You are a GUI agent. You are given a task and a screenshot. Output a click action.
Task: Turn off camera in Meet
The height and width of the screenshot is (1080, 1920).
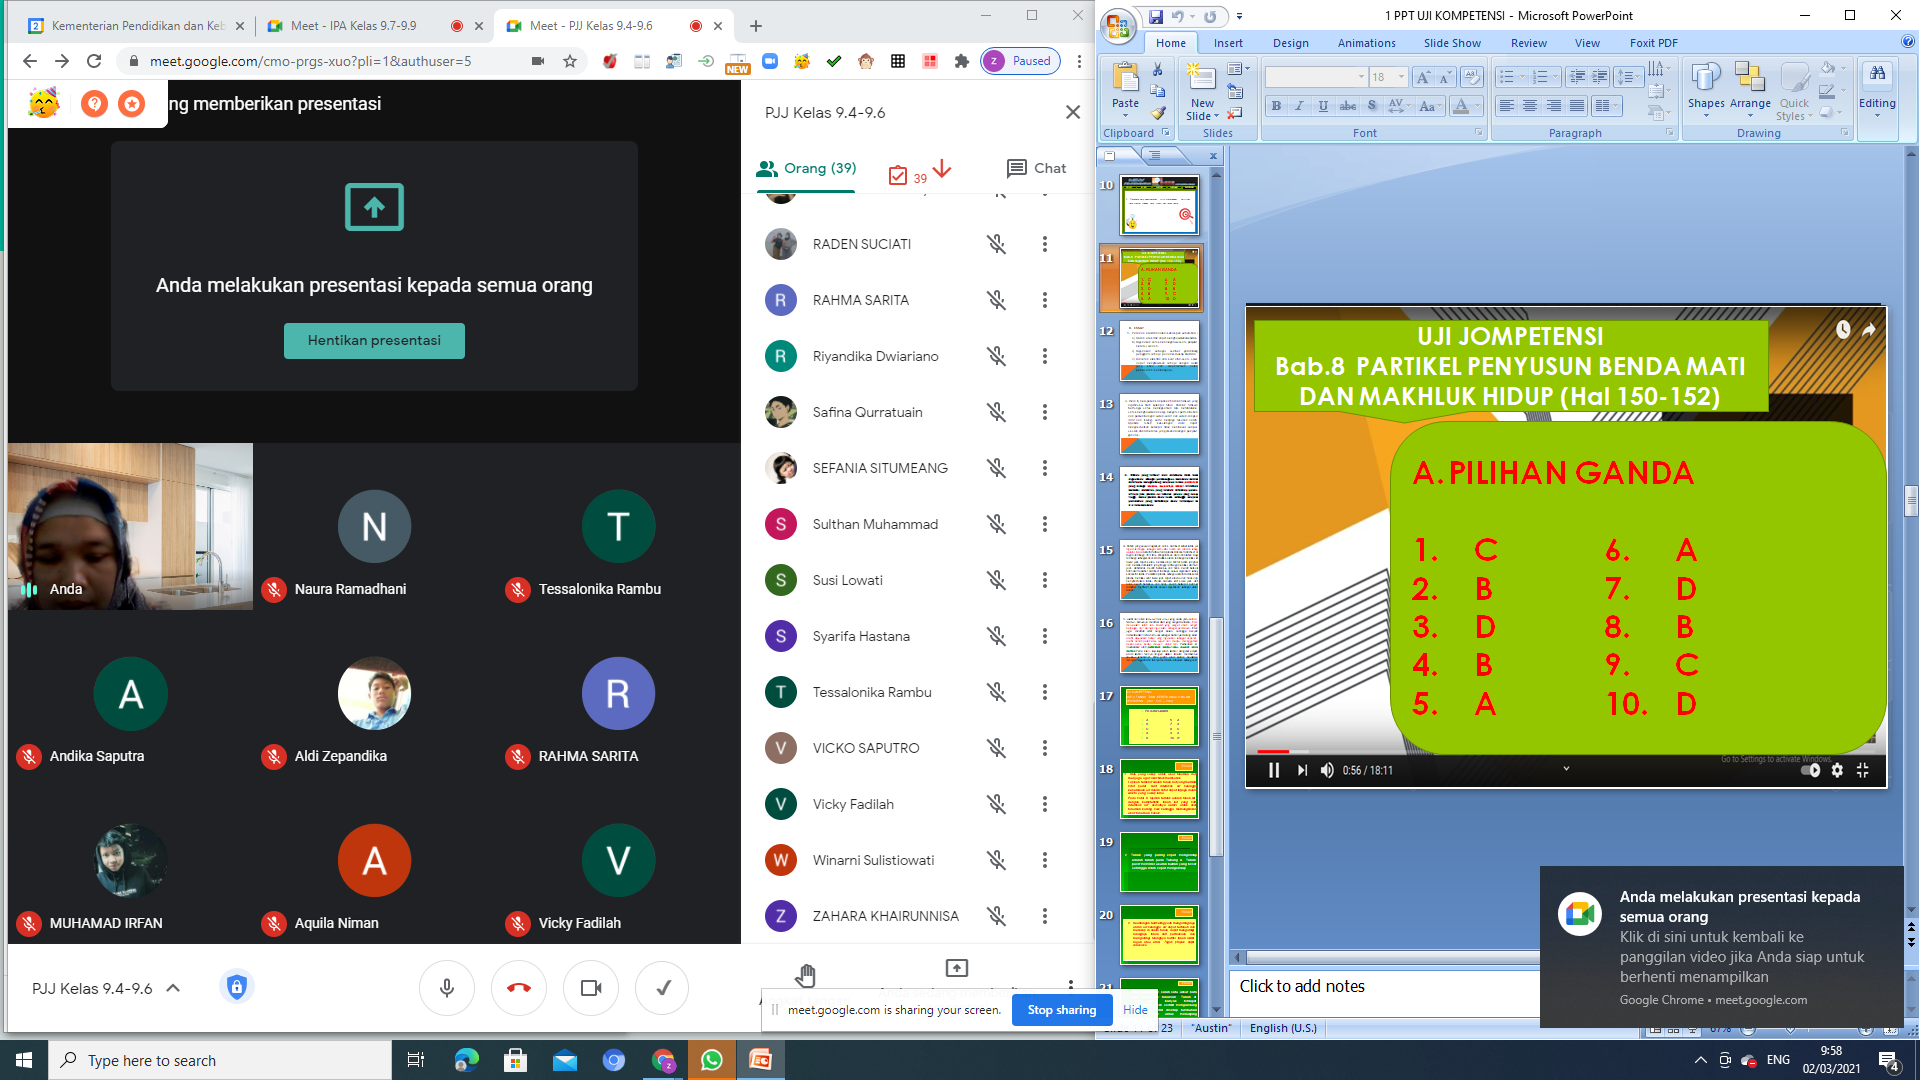590,988
